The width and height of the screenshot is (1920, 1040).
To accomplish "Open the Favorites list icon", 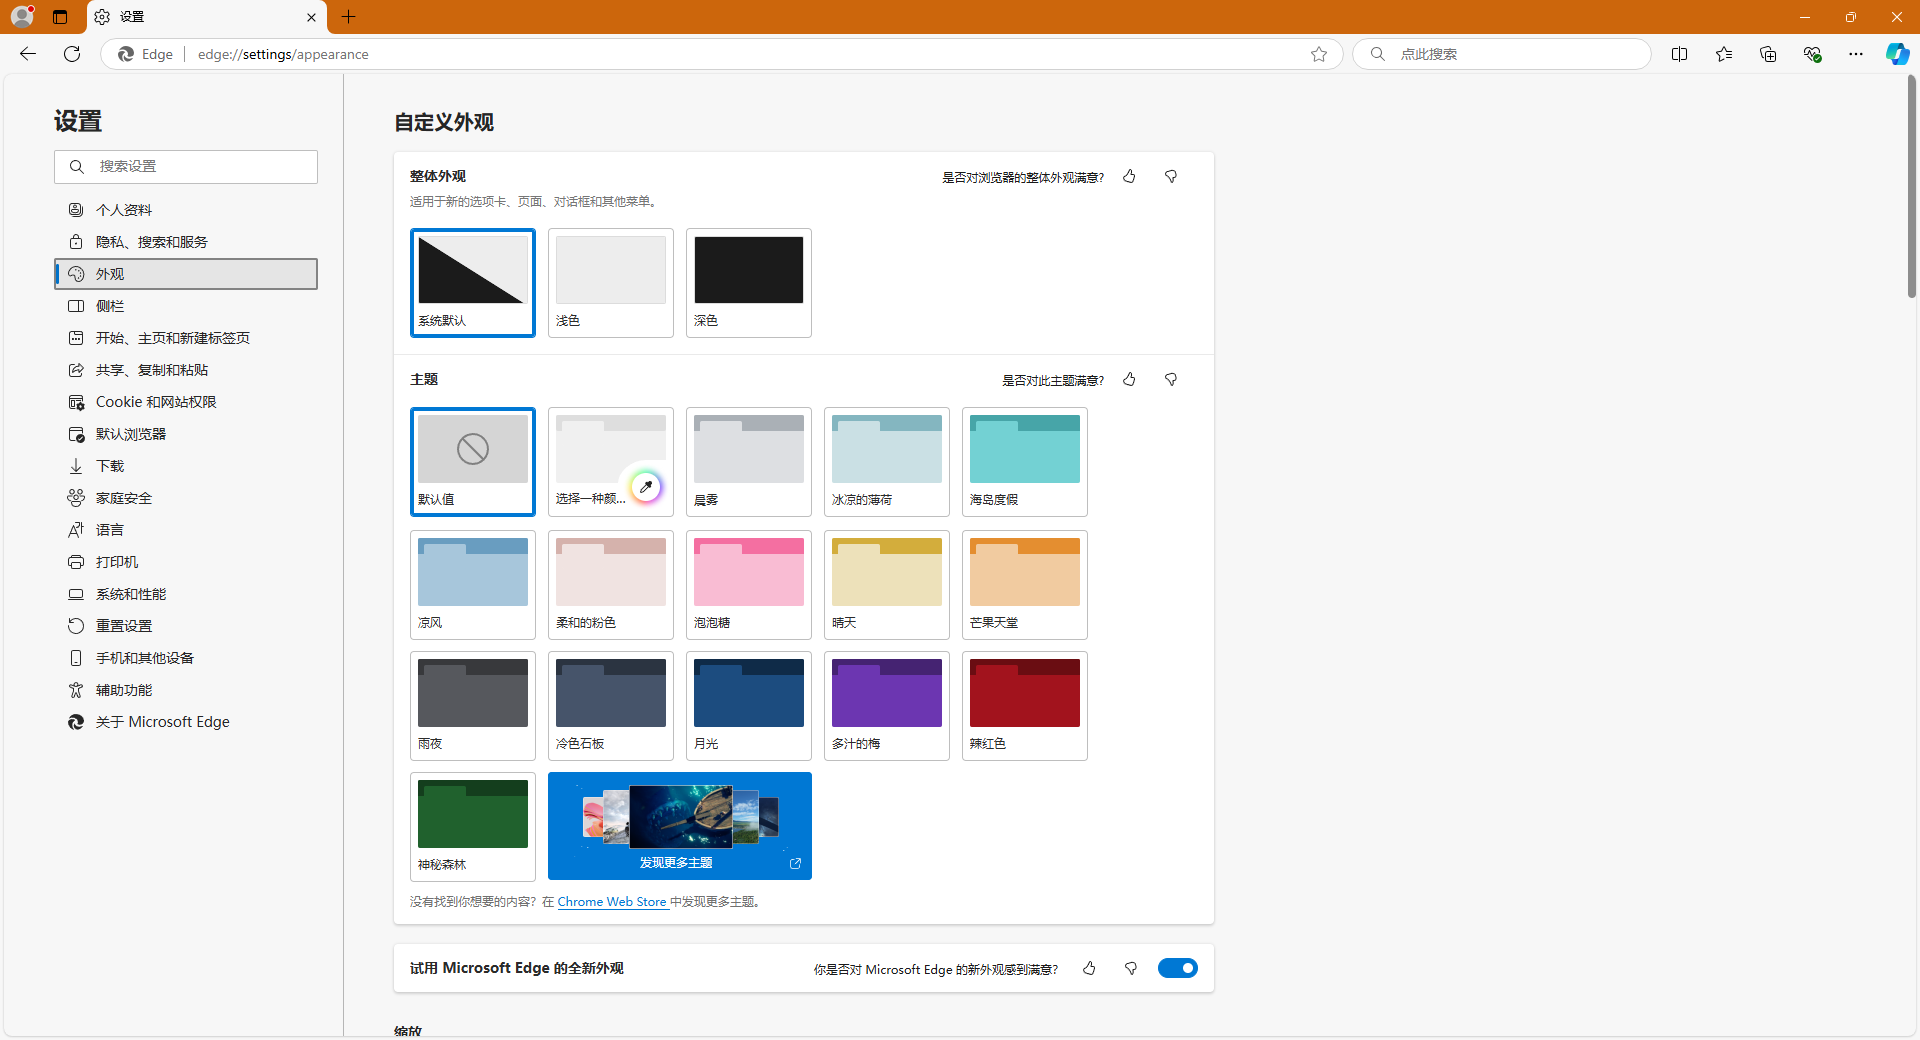I will coord(1724,54).
